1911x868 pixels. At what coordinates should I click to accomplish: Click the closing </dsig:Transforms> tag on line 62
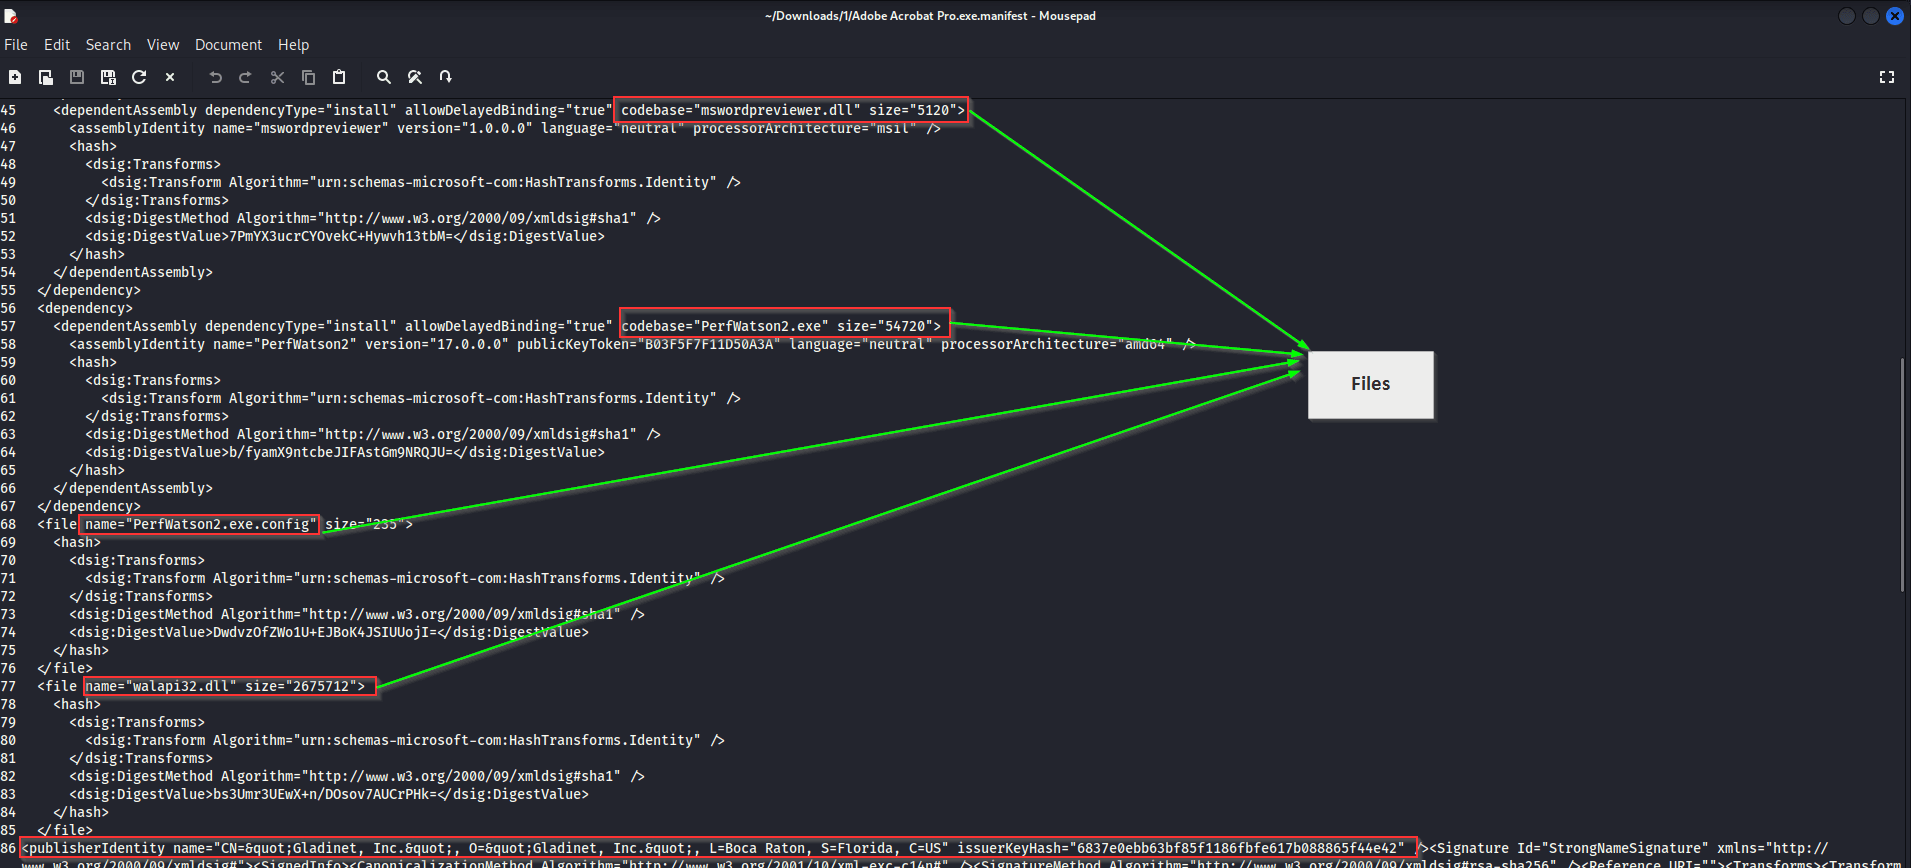[157, 416]
